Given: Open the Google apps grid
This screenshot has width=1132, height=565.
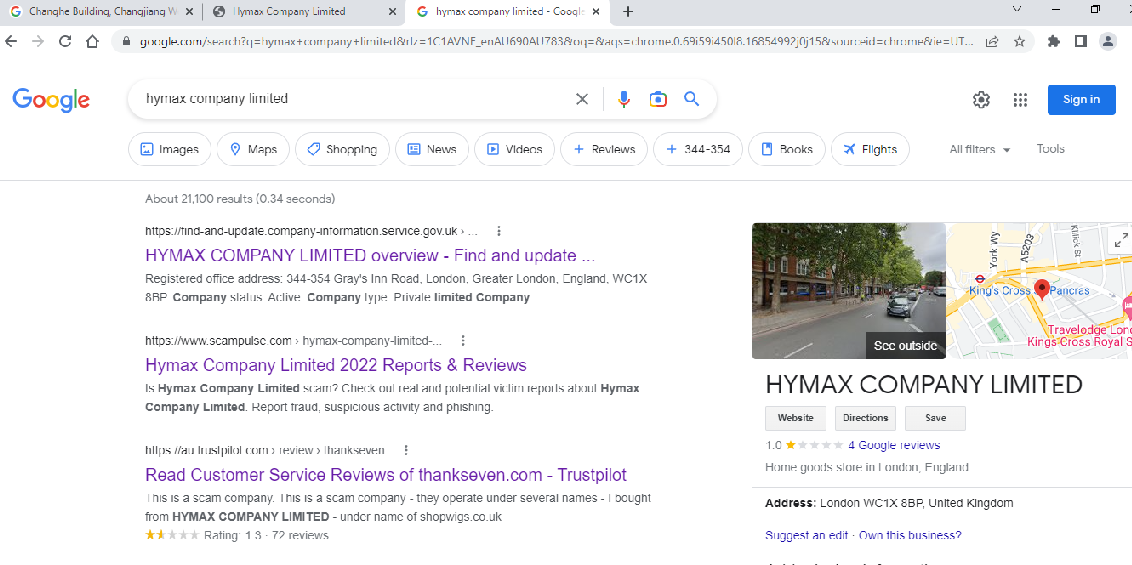Looking at the screenshot, I should pos(1019,100).
